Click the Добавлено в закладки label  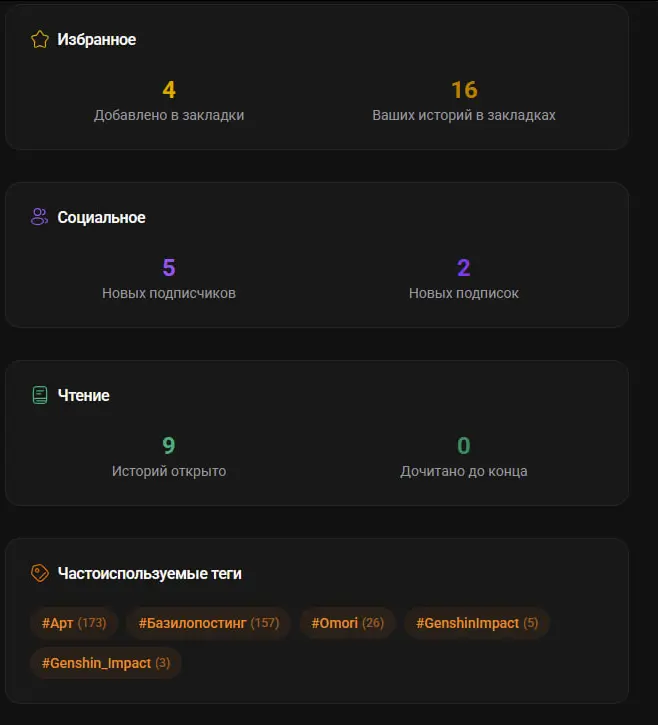pos(169,115)
